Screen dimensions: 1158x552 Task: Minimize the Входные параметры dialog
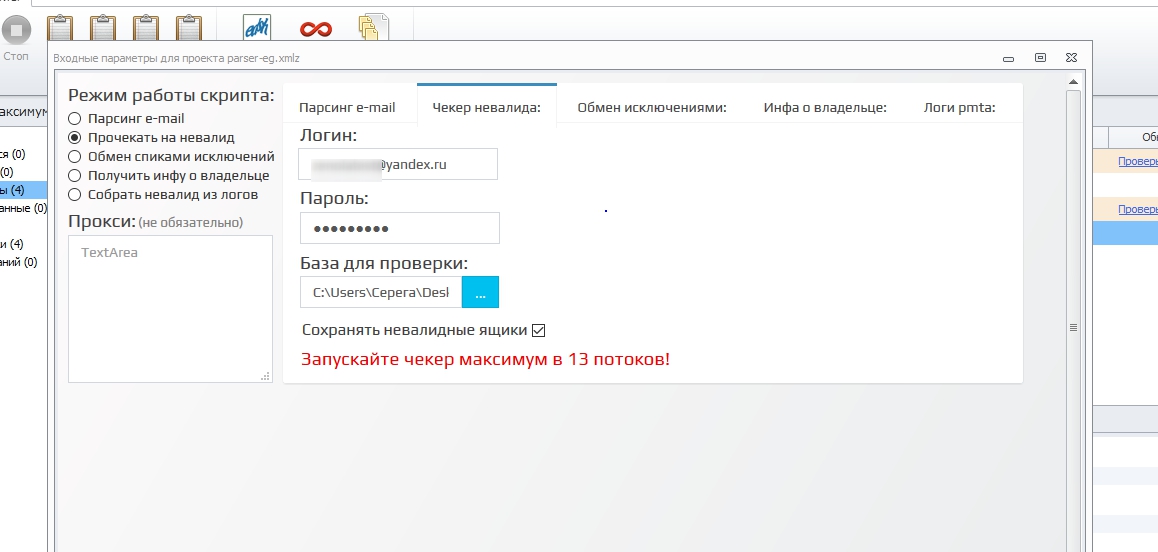[x=1007, y=58]
